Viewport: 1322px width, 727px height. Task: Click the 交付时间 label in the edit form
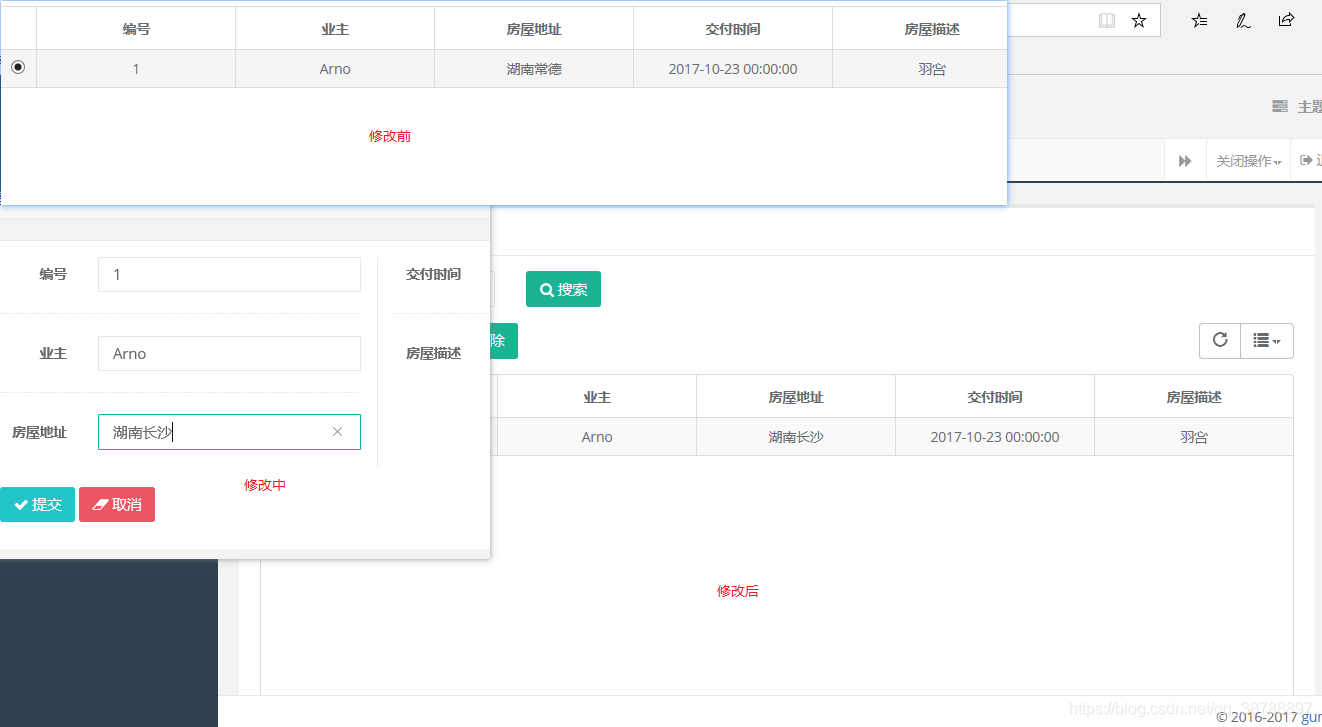coord(433,274)
